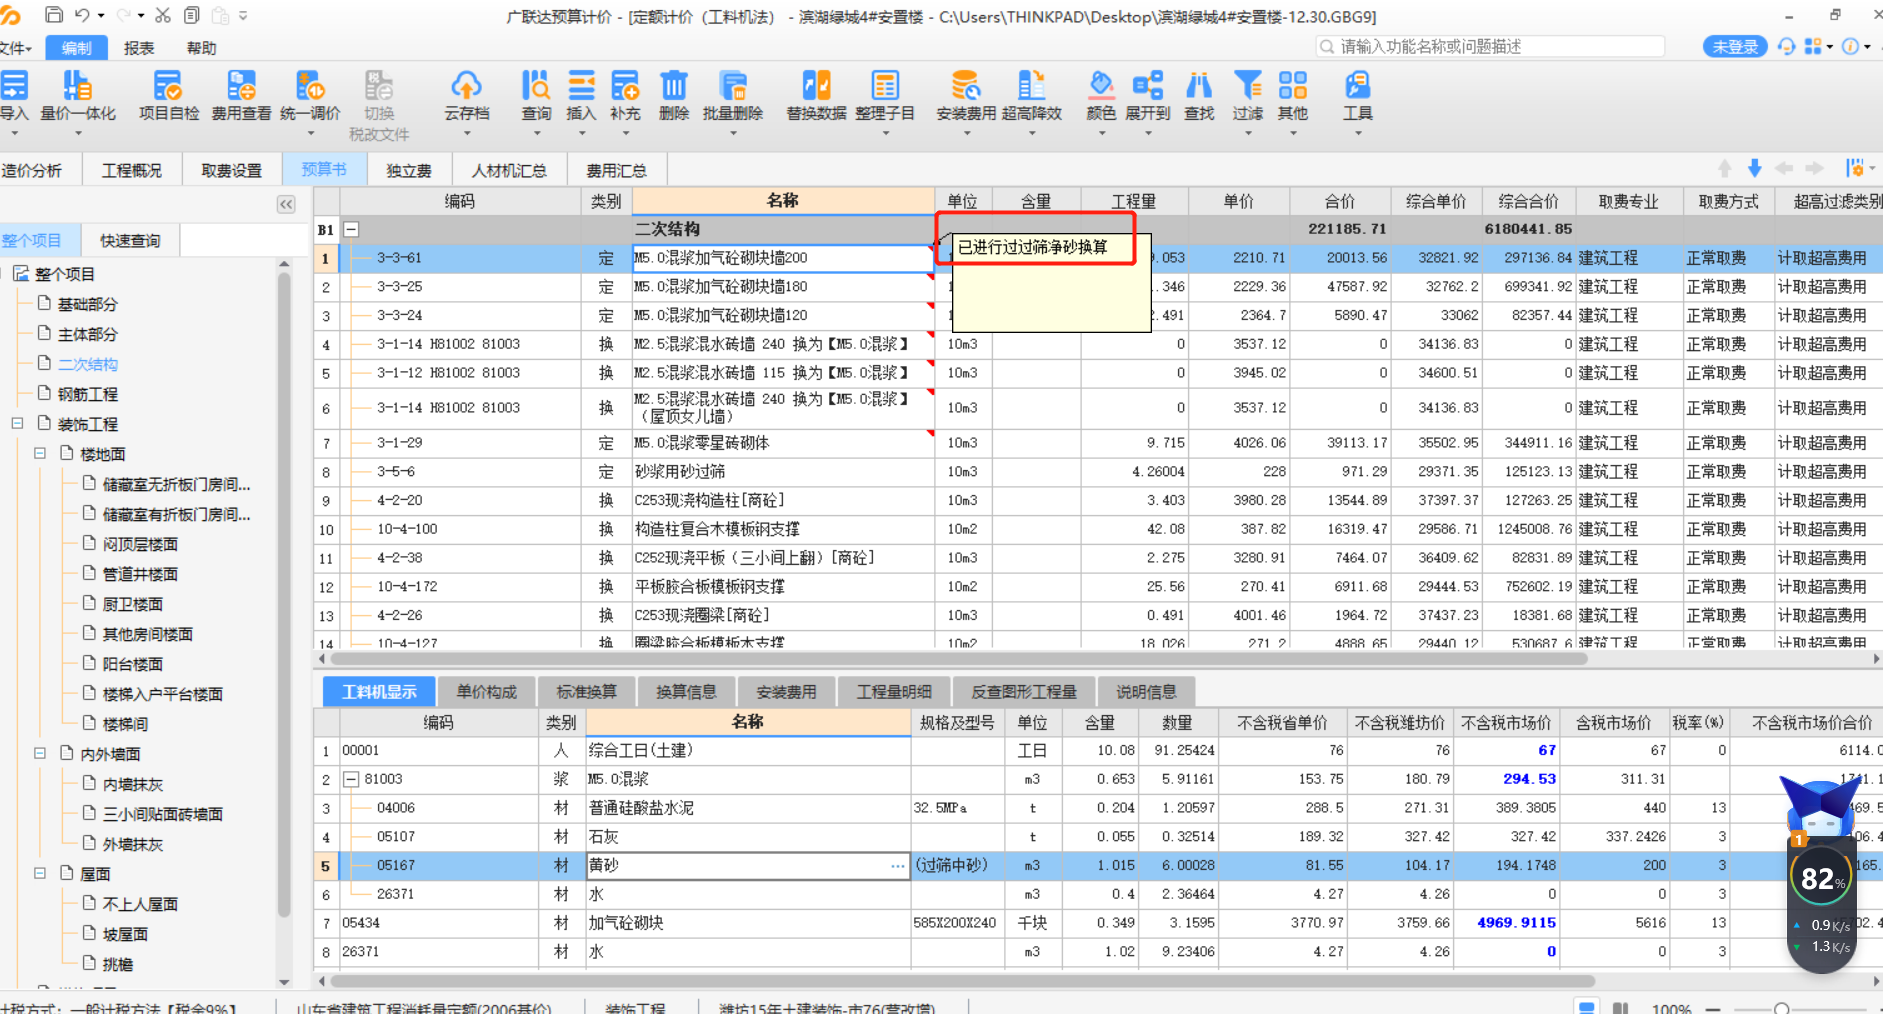Click the 82% floating assistant widget
Viewport: 1883px width, 1014px height.
[1821, 877]
